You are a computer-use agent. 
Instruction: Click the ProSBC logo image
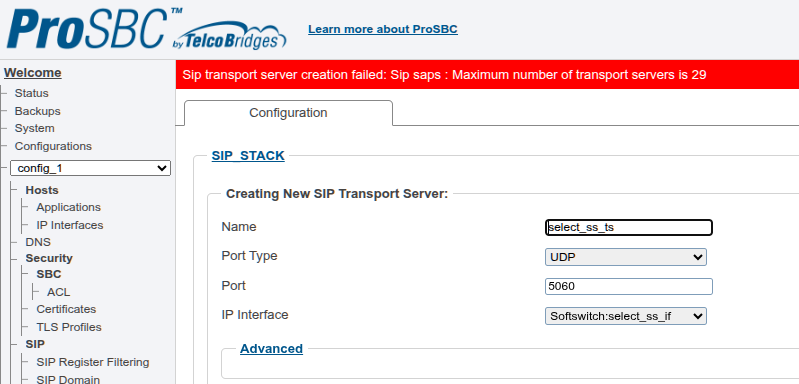click(x=147, y=29)
